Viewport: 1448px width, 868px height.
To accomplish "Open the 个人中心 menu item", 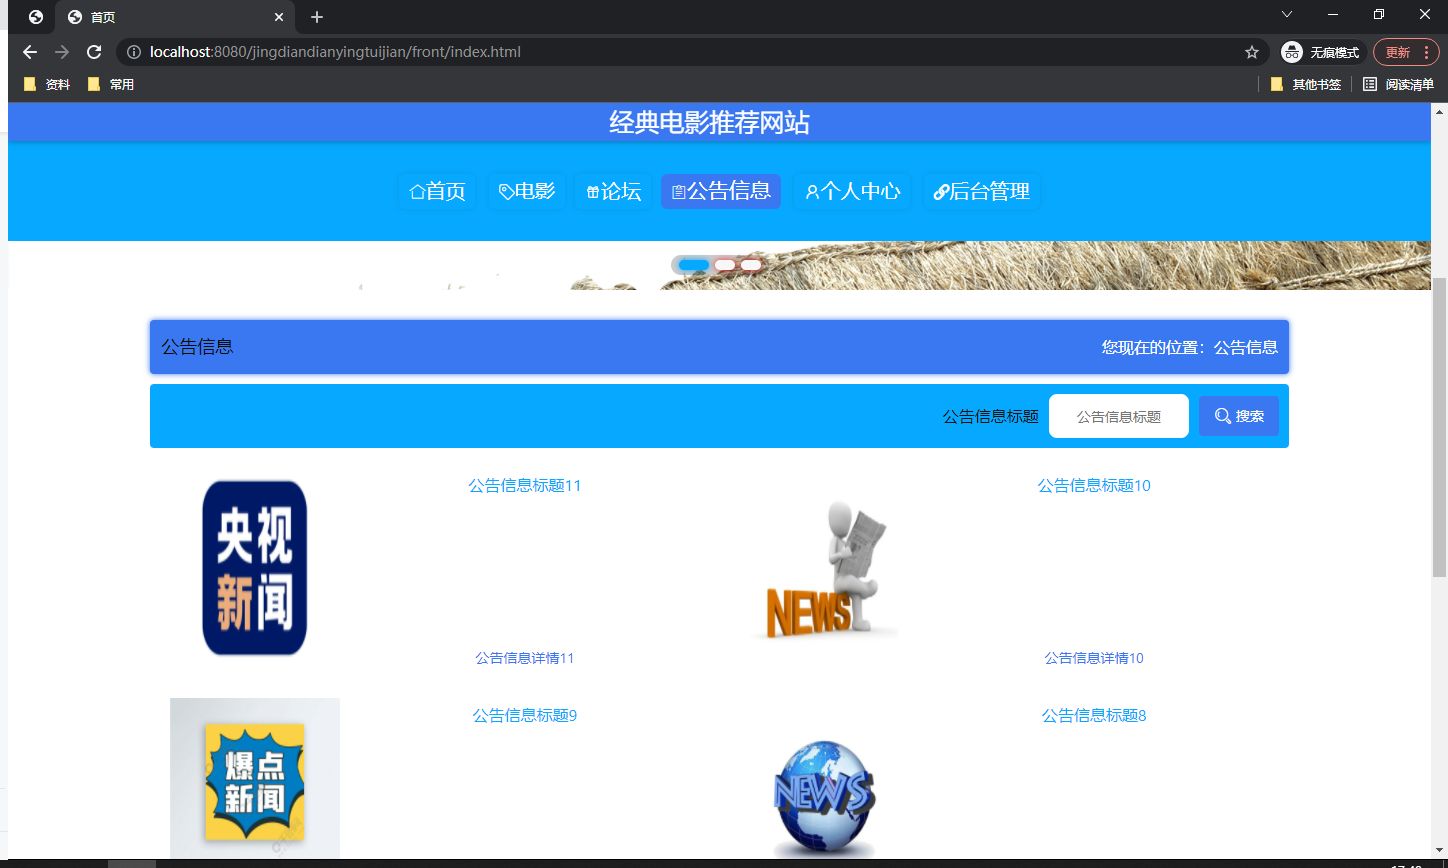I will click(852, 191).
